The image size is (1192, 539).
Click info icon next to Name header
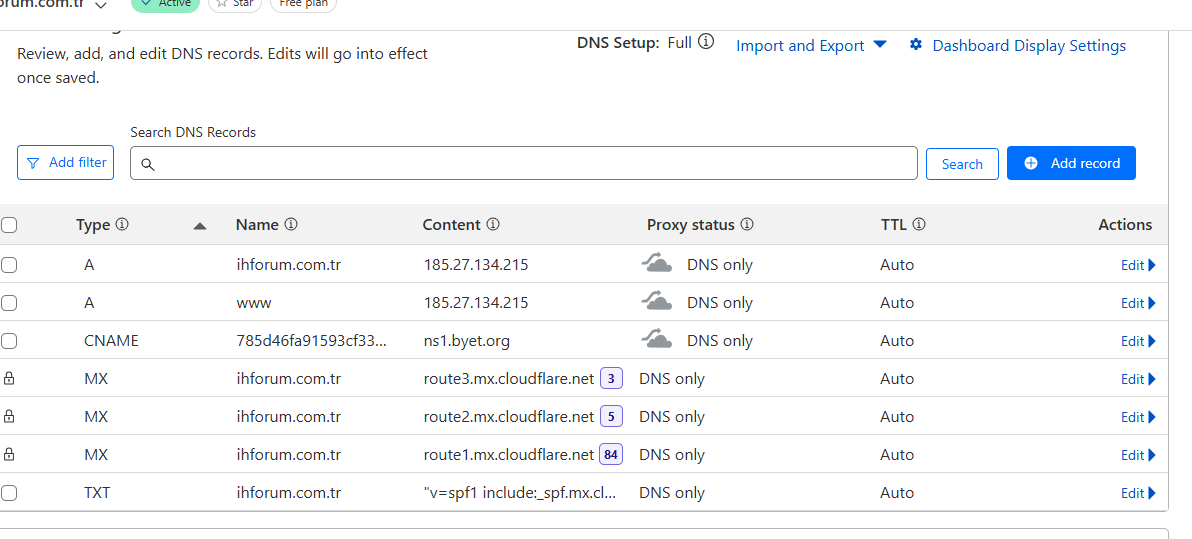pos(290,224)
